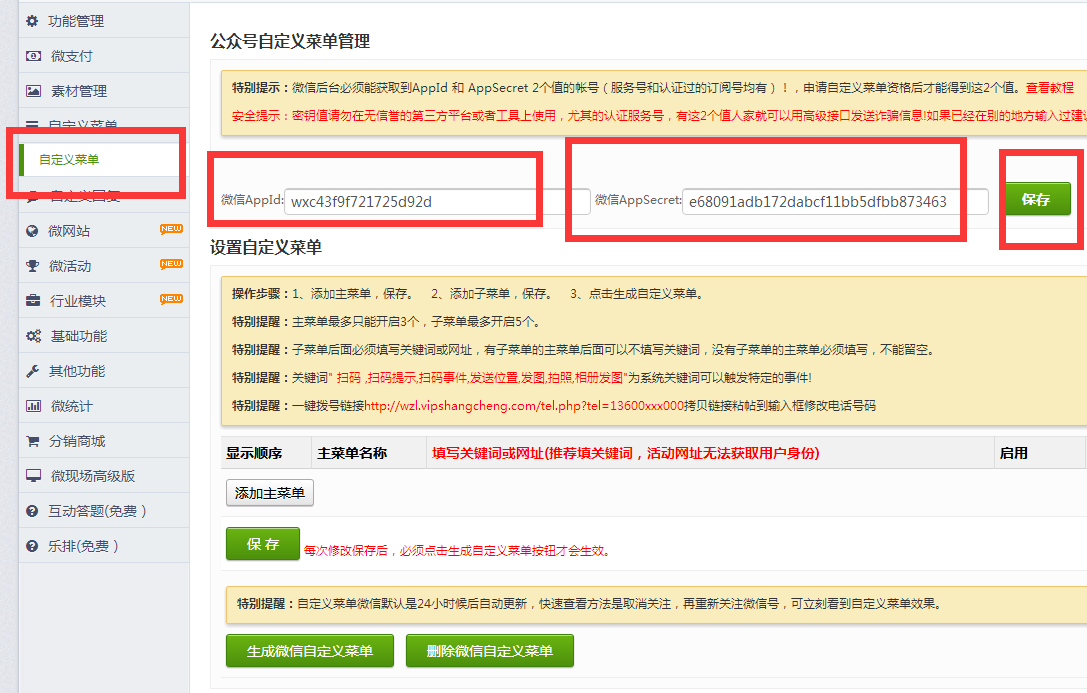Image resolution: width=1087 pixels, height=693 pixels.
Task: Open the 查看教程 link
Action: (x=1052, y=88)
